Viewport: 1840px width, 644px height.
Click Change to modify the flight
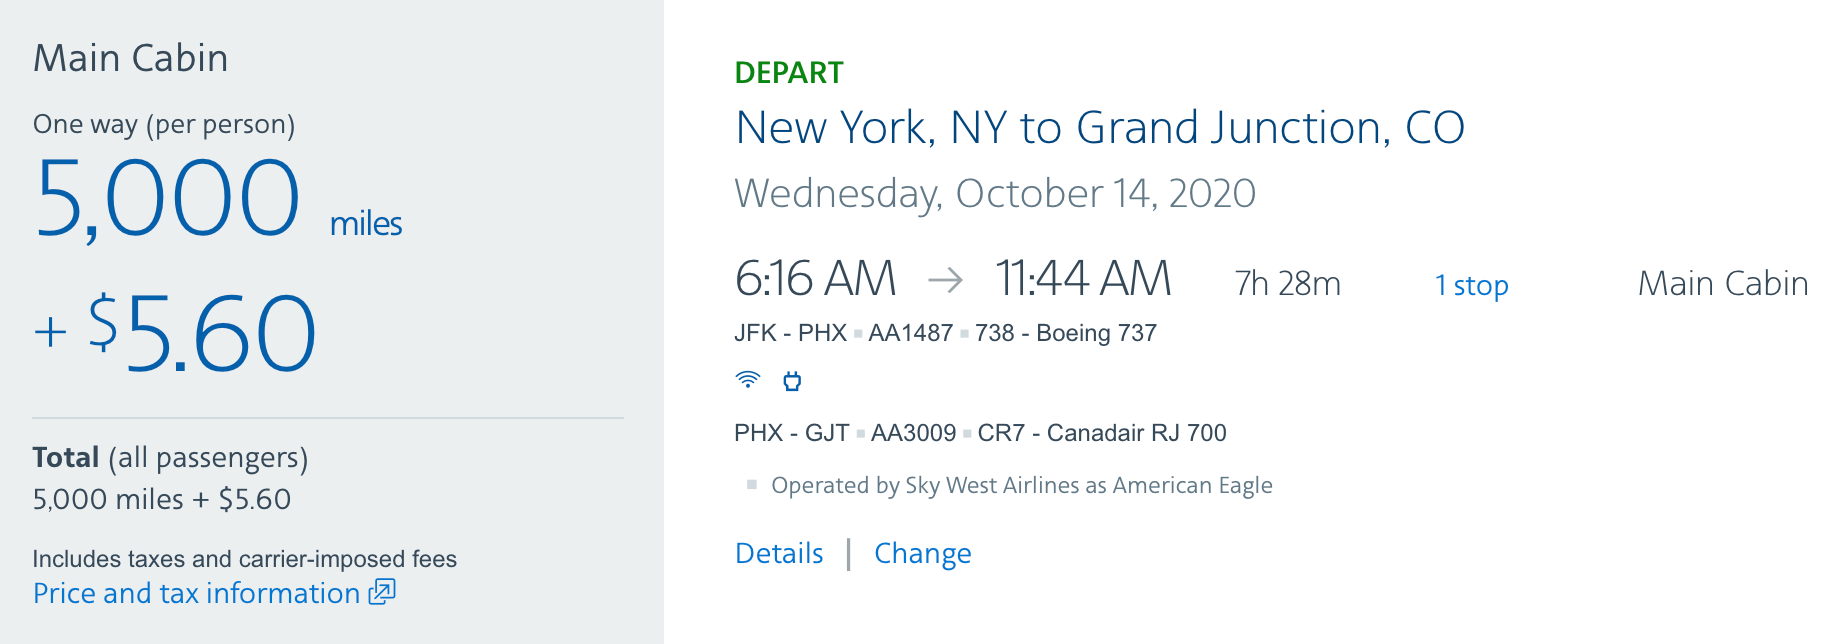[x=922, y=553]
